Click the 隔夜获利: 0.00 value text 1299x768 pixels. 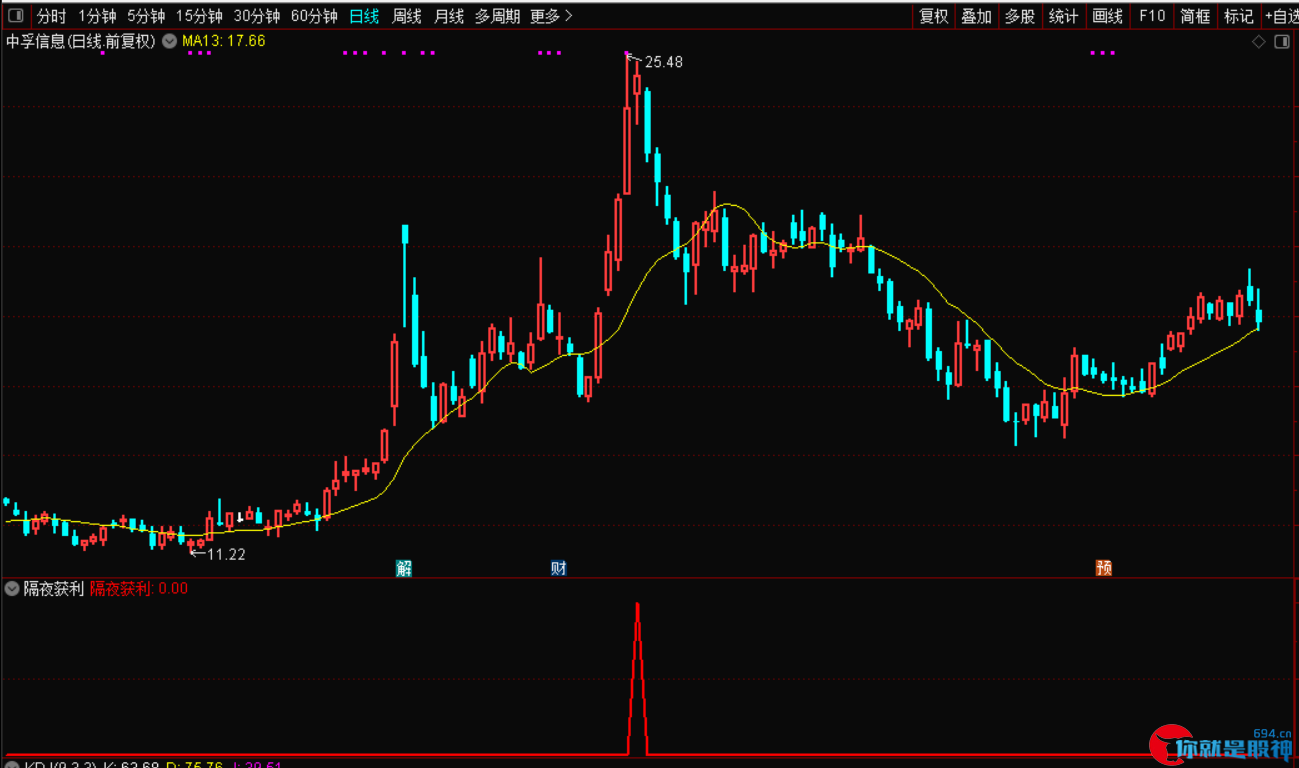click(139, 588)
